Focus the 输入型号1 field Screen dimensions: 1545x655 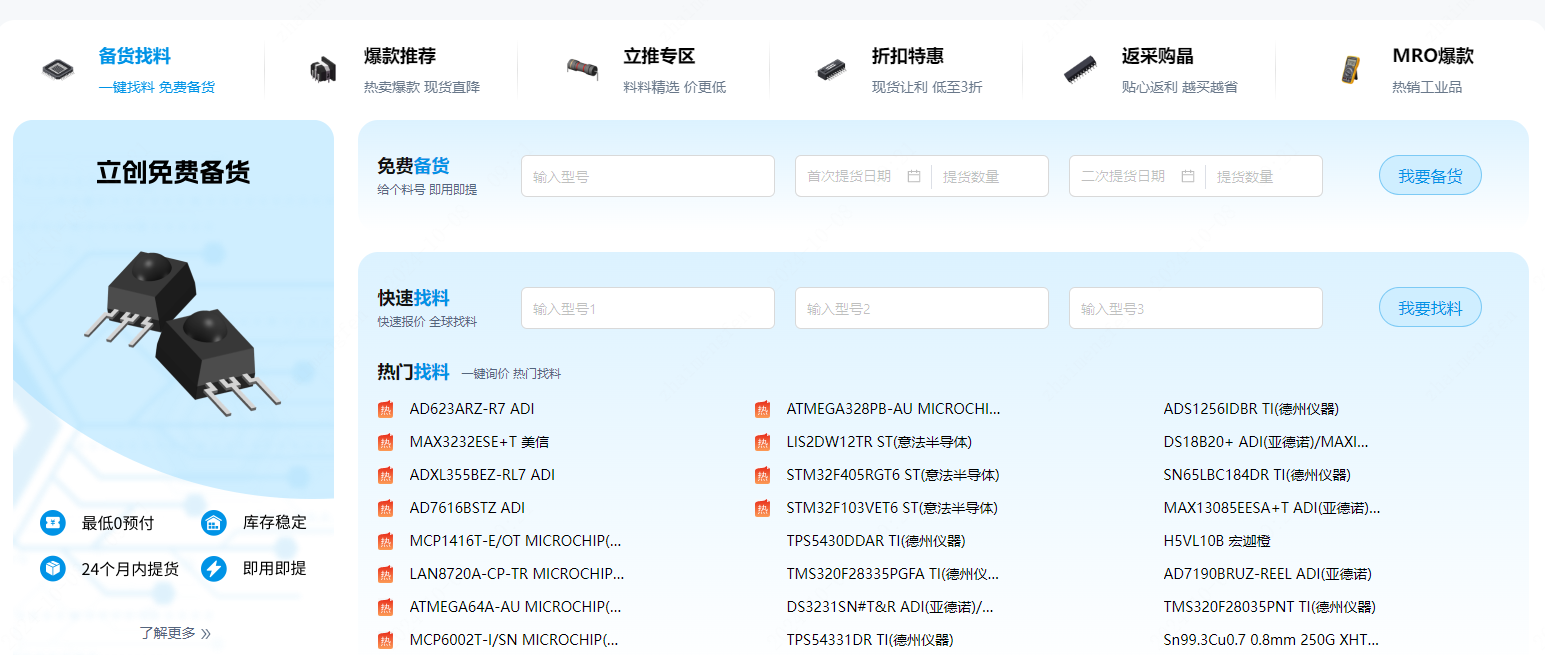648,308
